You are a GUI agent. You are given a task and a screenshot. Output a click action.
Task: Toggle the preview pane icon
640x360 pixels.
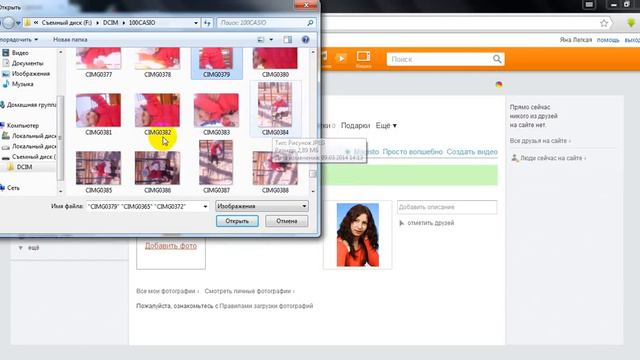tap(288, 40)
